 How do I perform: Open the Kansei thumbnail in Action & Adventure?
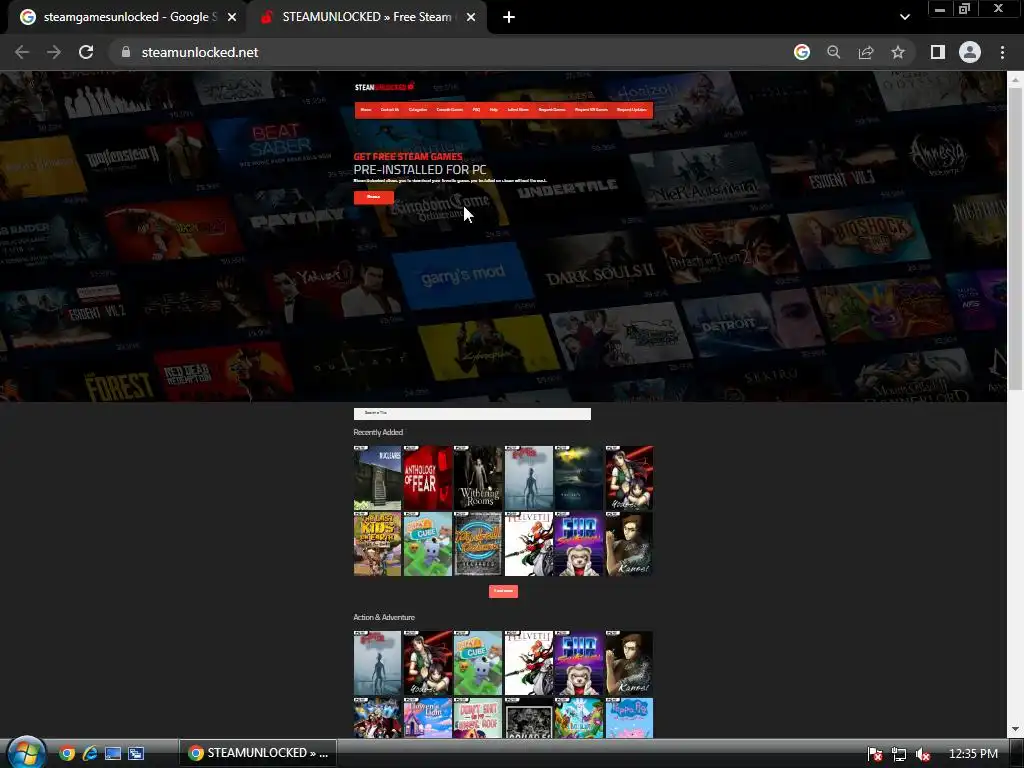pos(629,663)
